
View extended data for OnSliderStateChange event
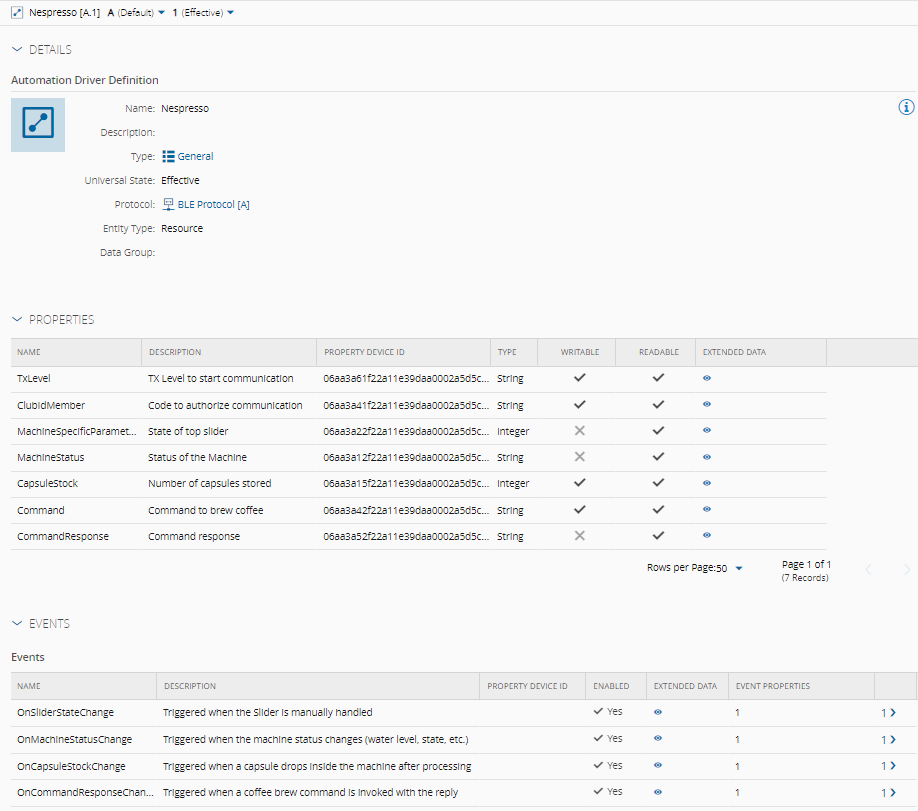tap(658, 713)
